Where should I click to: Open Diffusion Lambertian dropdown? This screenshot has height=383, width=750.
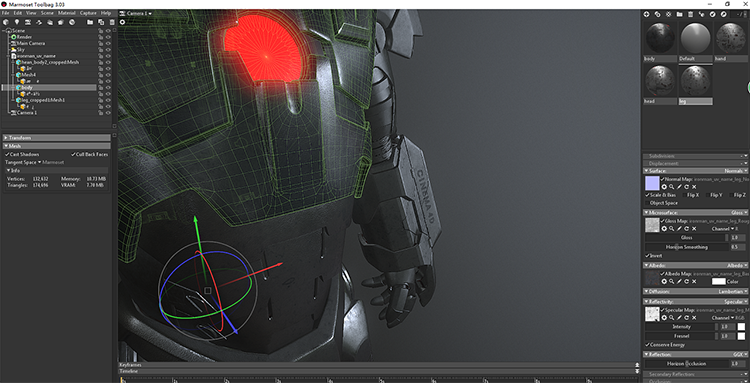(x=733, y=291)
